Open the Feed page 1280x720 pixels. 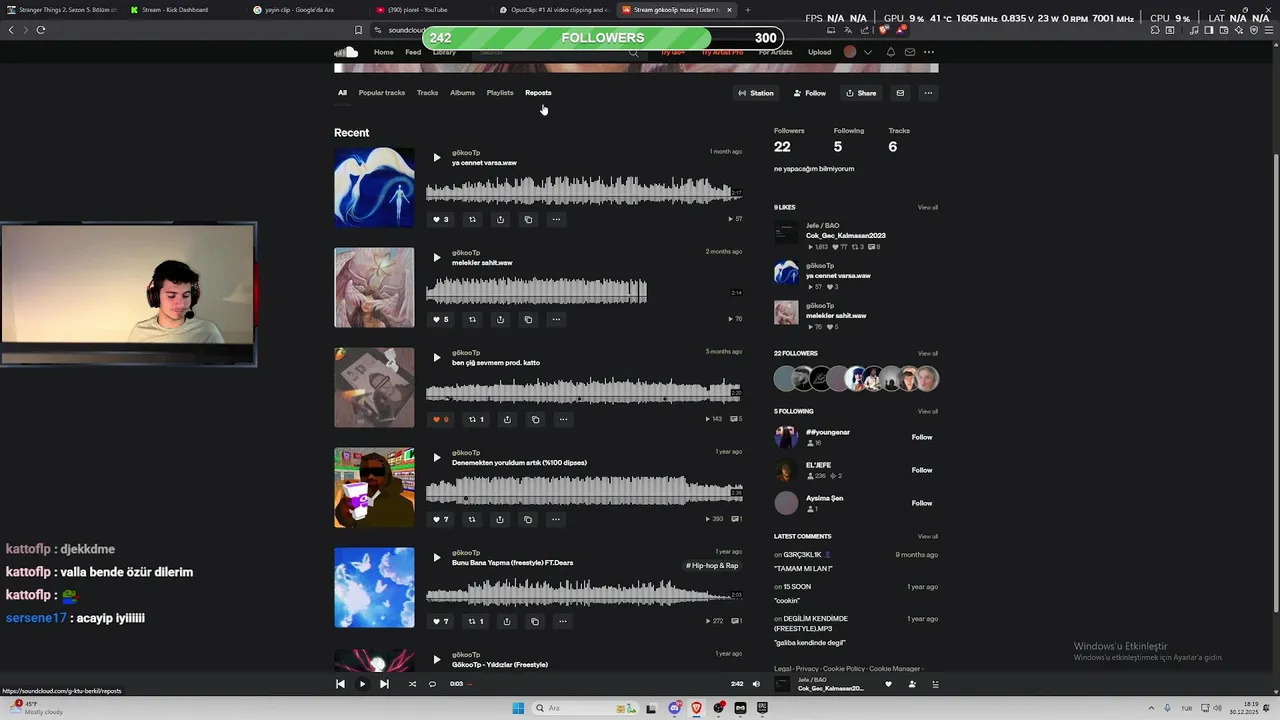tap(413, 52)
